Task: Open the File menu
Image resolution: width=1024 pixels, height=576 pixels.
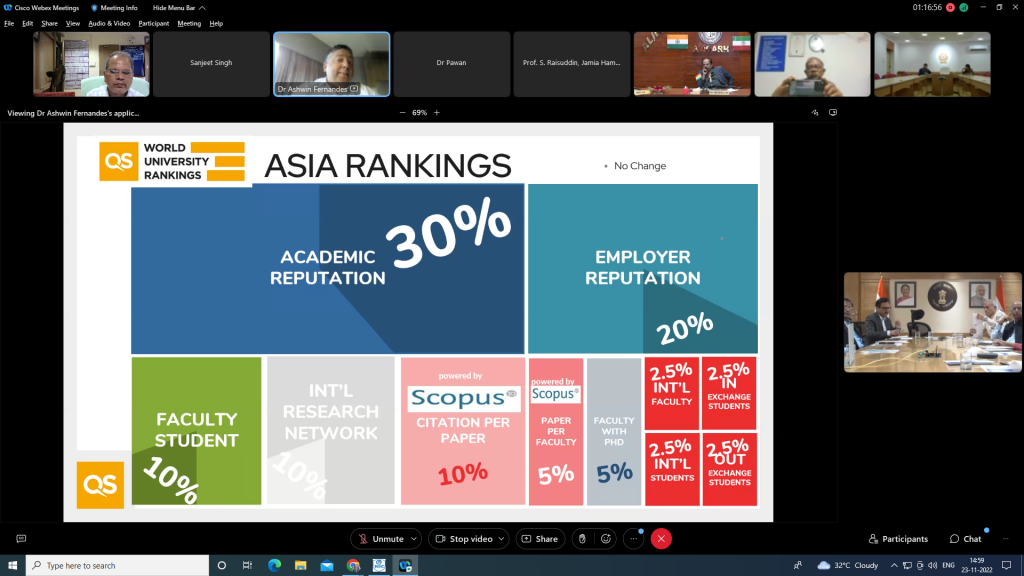Action: (x=9, y=24)
